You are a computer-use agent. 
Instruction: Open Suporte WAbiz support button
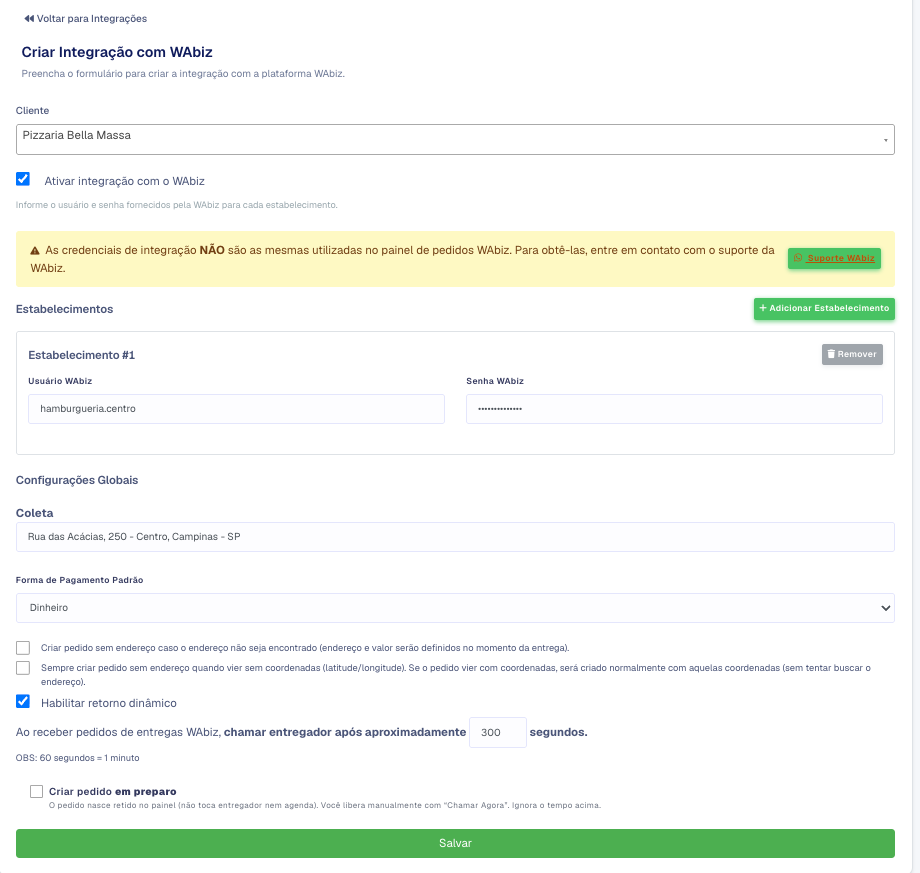coord(834,258)
